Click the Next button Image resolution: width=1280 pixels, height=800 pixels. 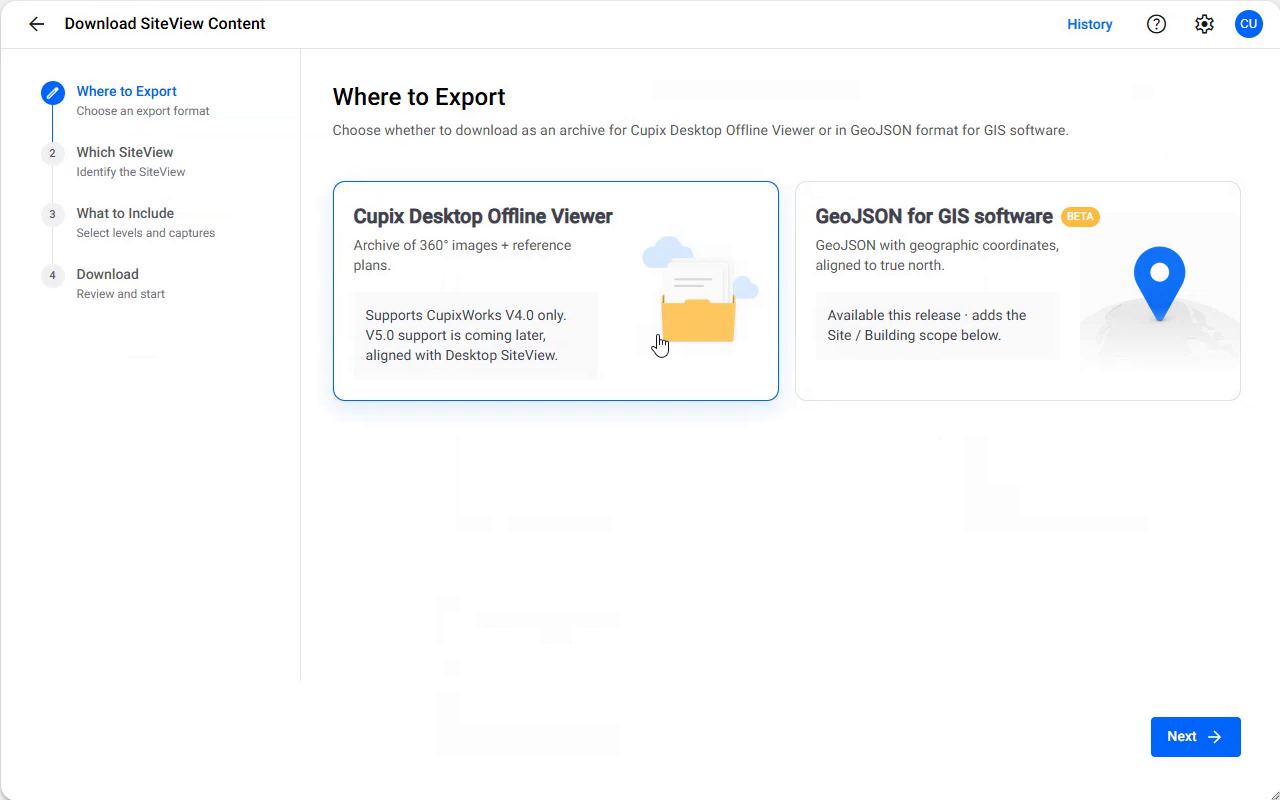(1195, 737)
